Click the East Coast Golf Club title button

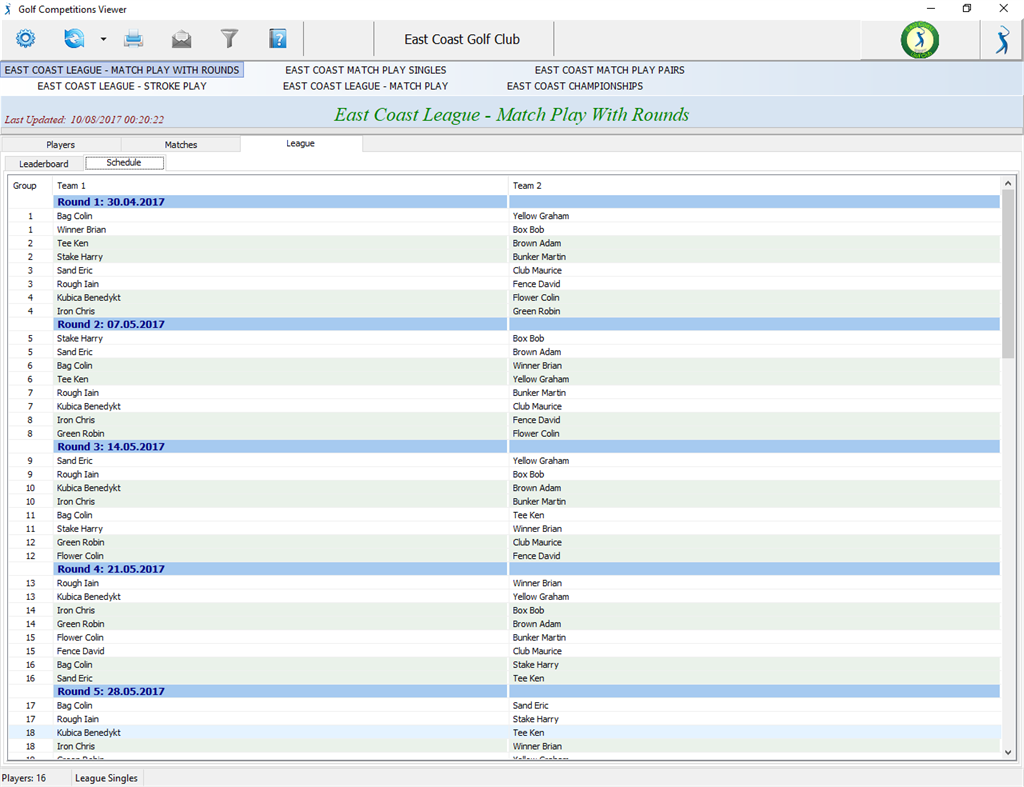[x=463, y=39]
